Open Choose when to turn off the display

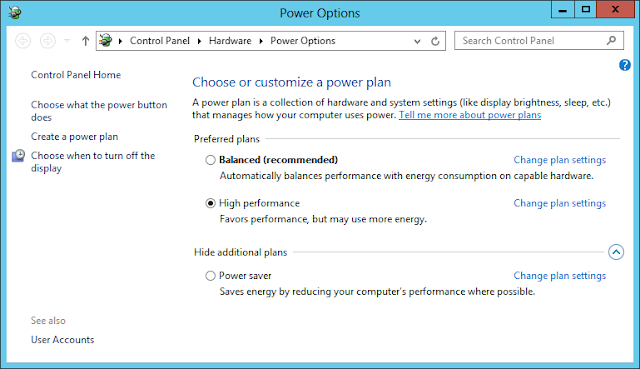(x=93, y=162)
